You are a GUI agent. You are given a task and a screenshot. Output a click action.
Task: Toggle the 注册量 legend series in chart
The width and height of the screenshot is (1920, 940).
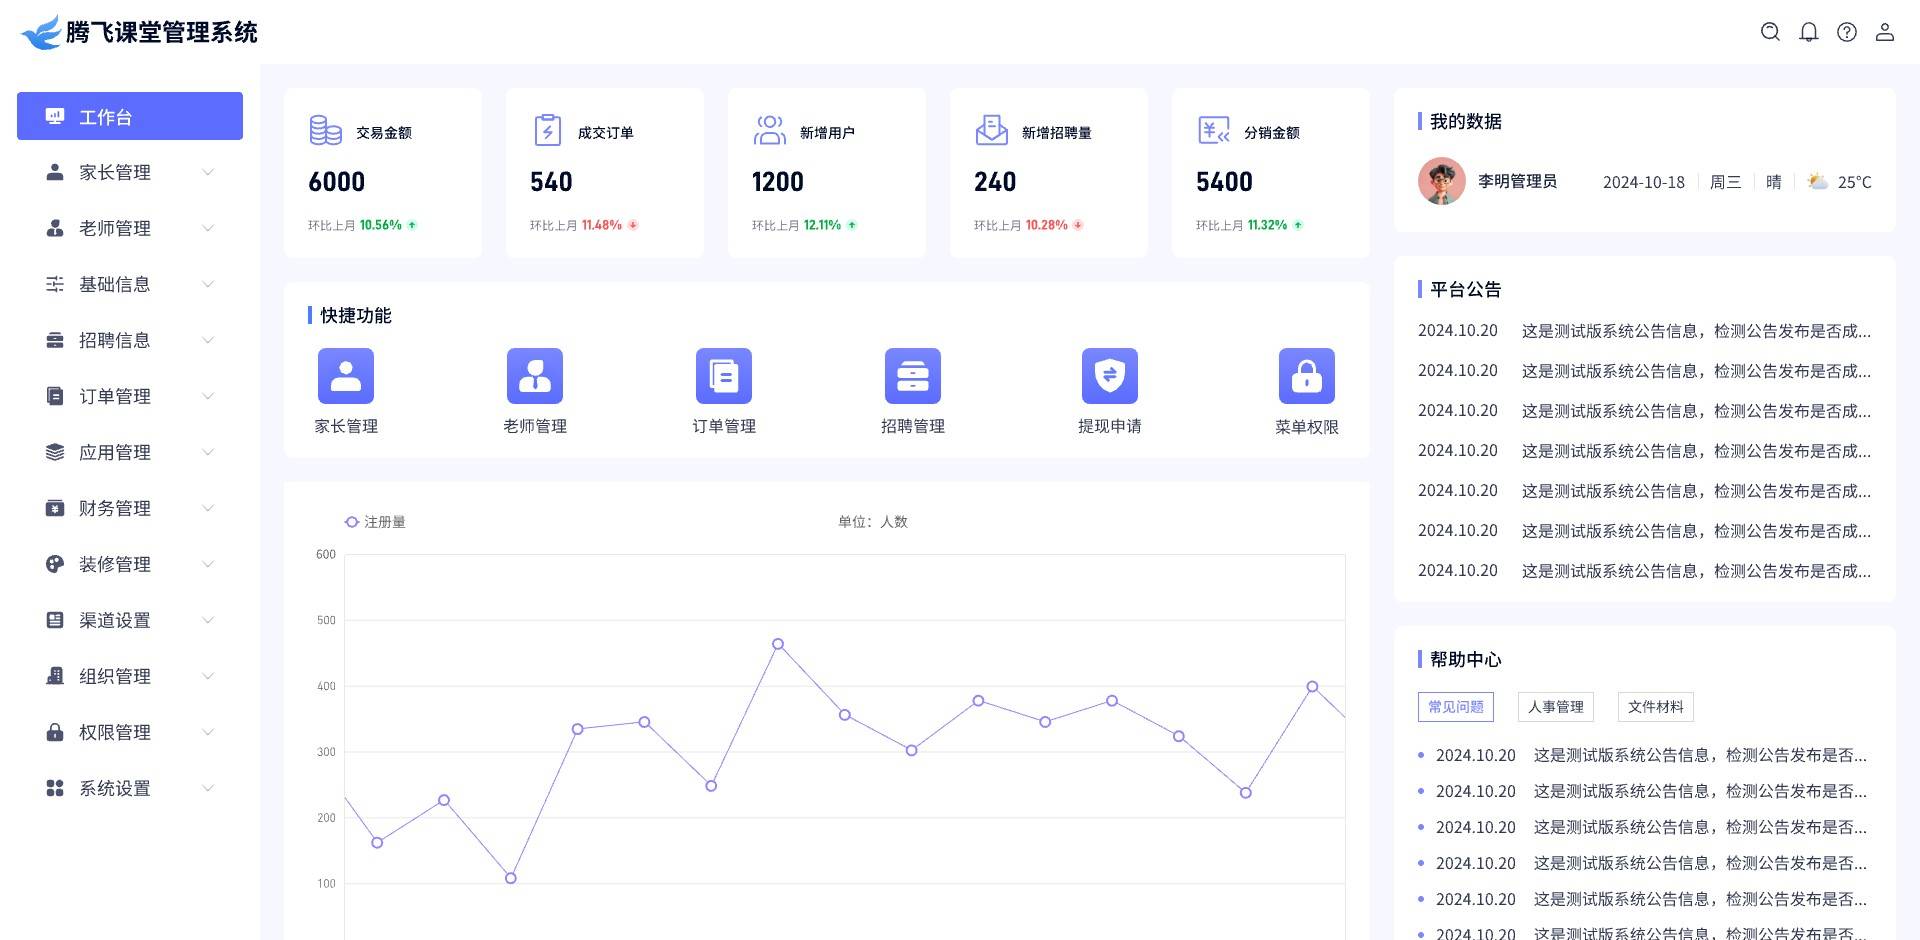(x=375, y=522)
